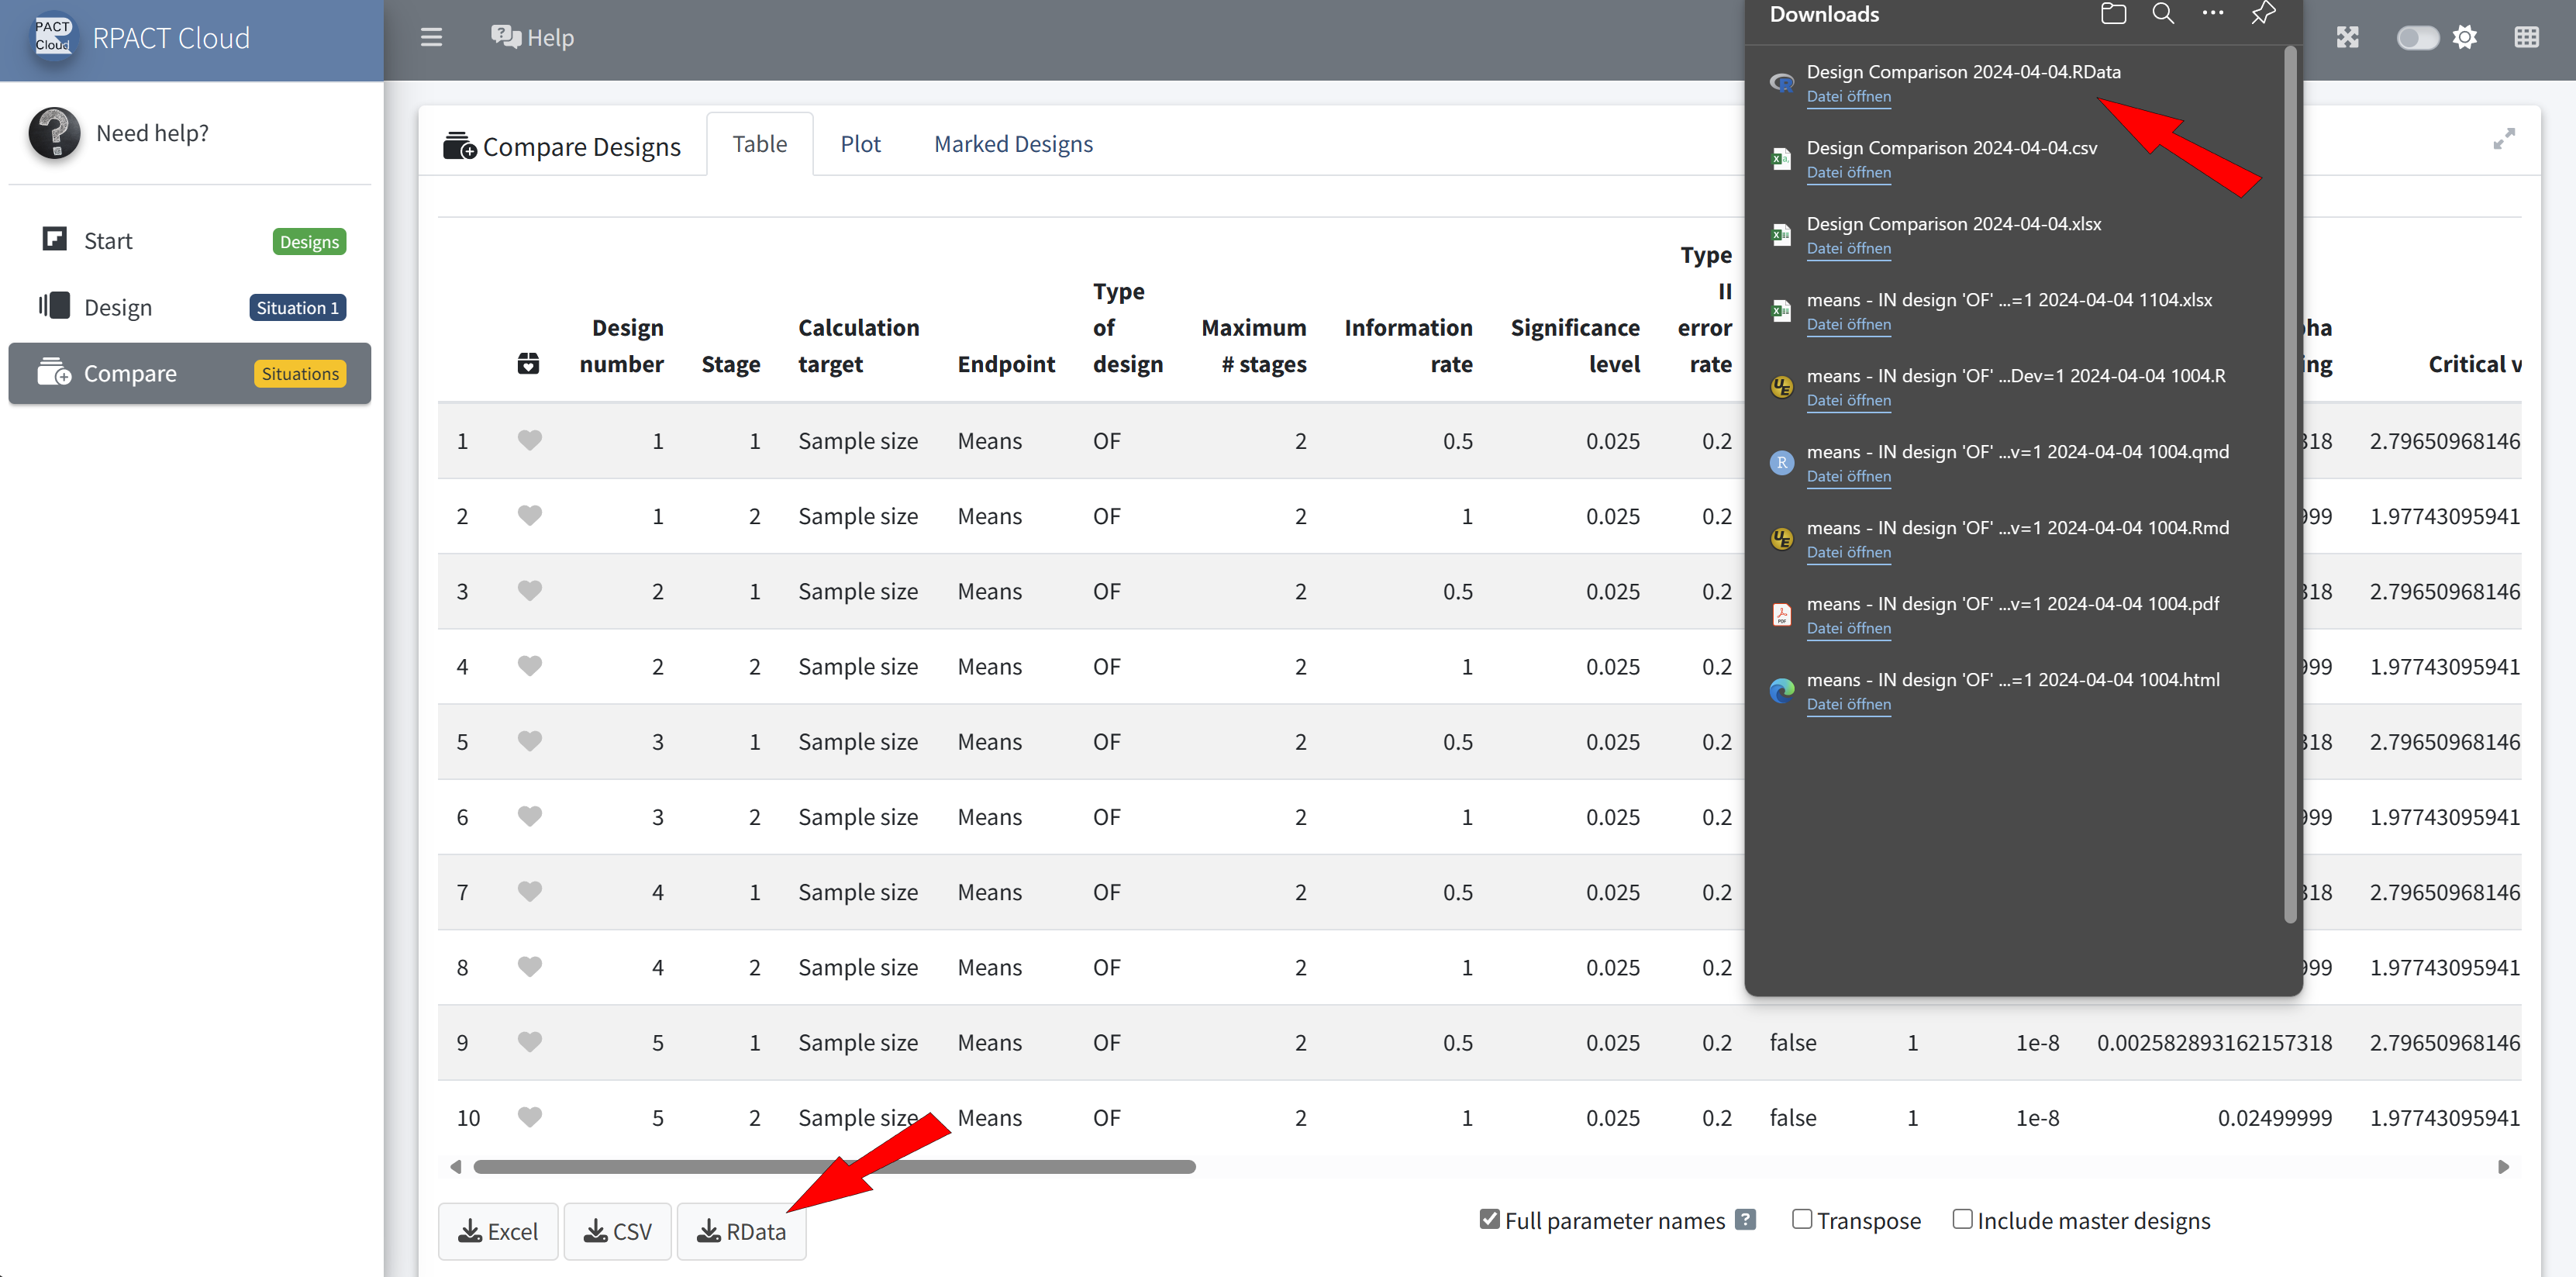Switch to the Plot tab
The height and width of the screenshot is (1277, 2576).
click(x=860, y=144)
